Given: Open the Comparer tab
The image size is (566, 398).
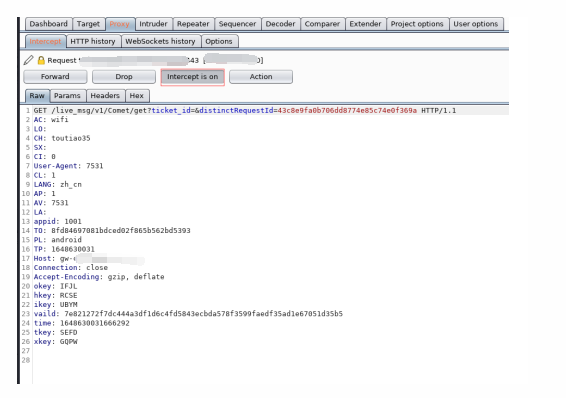Looking at the screenshot, I should [322, 24].
